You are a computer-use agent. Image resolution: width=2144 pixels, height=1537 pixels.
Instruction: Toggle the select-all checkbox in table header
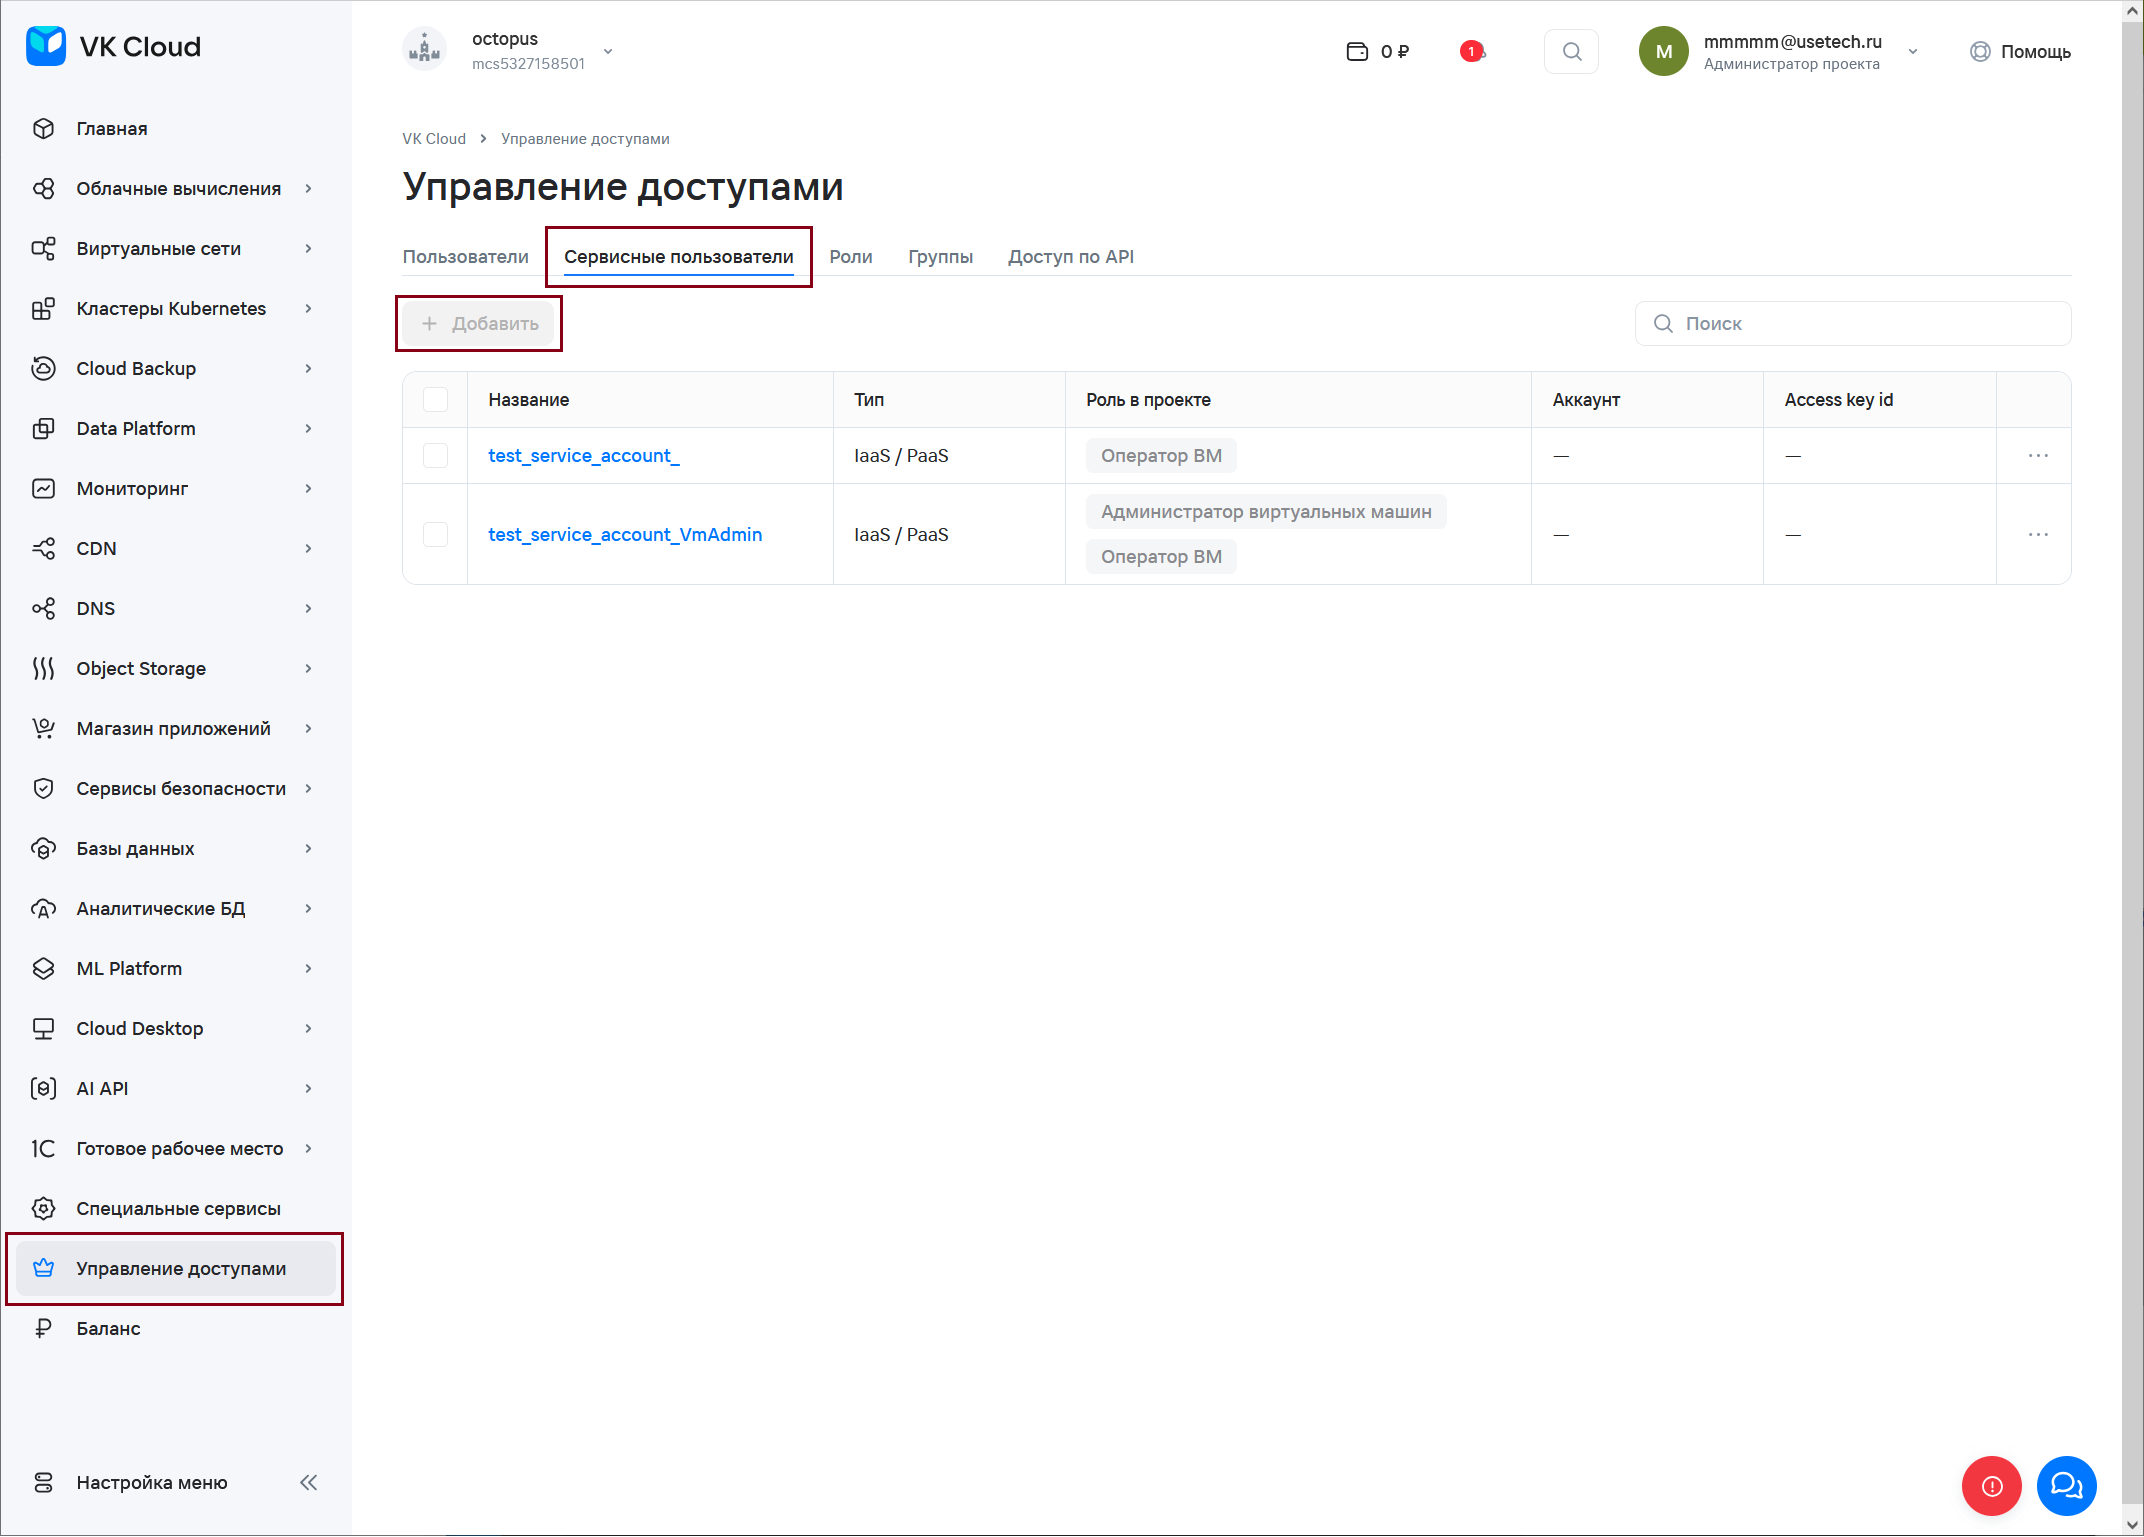(435, 400)
